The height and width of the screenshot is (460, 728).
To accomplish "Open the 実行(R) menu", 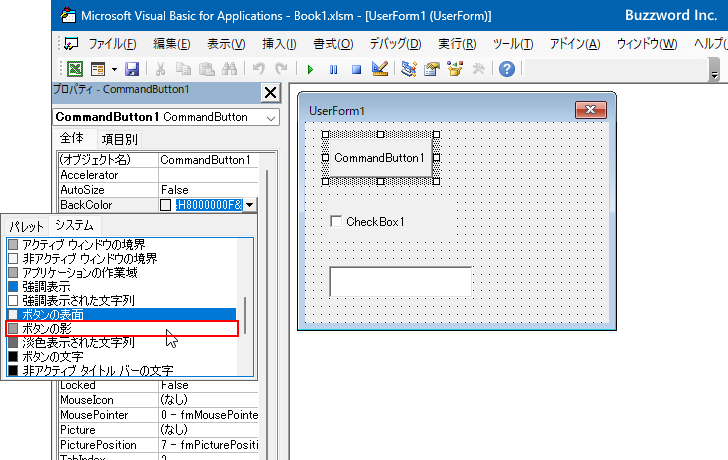I will coord(457,44).
